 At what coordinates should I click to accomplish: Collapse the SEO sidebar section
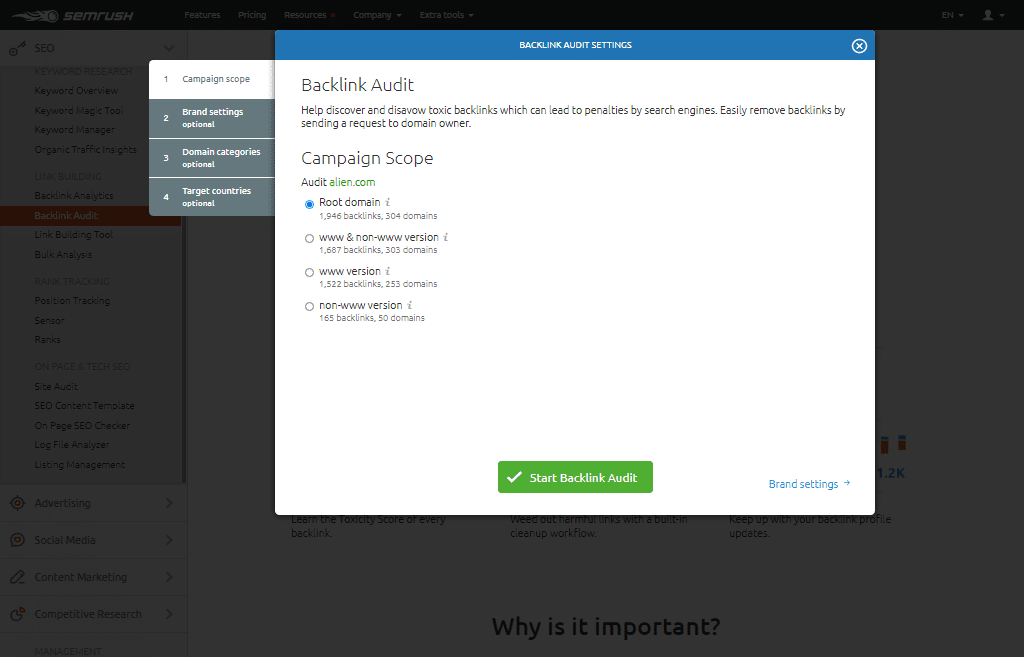click(x=168, y=47)
